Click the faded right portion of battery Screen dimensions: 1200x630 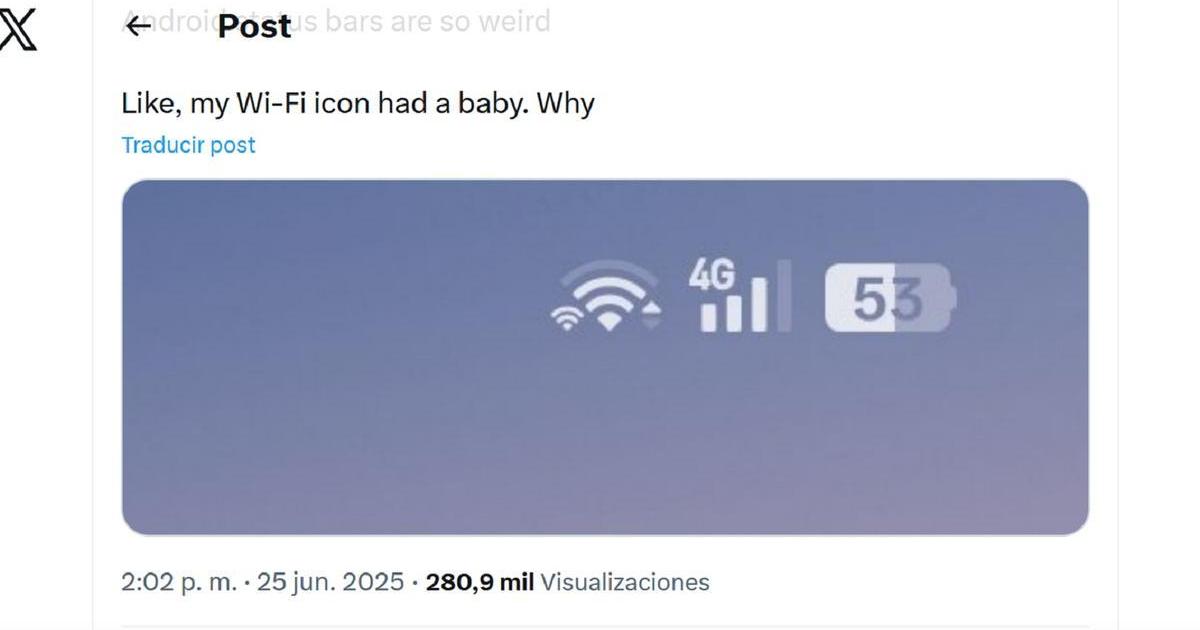point(925,298)
